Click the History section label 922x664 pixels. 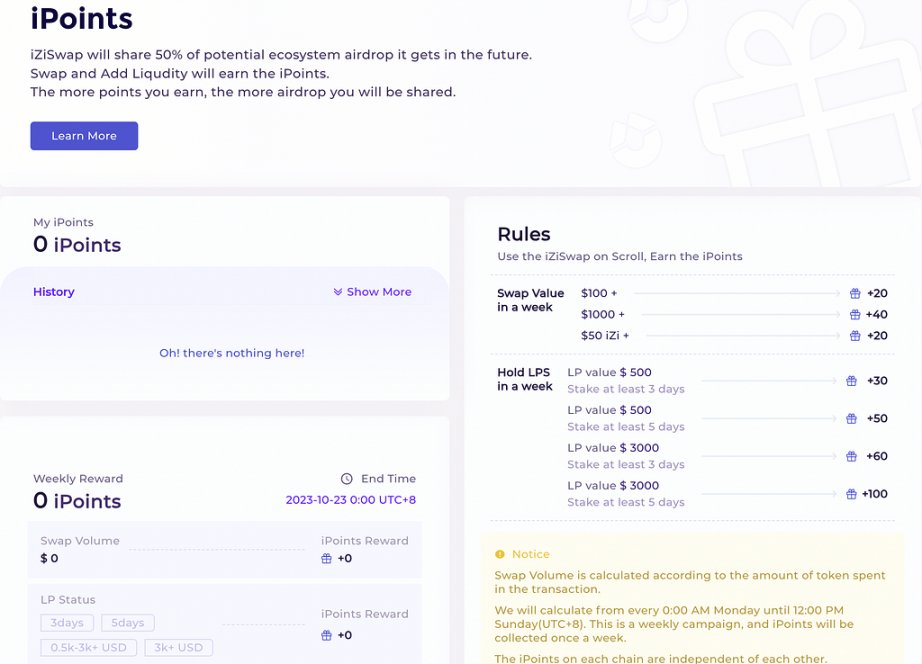[x=54, y=292]
